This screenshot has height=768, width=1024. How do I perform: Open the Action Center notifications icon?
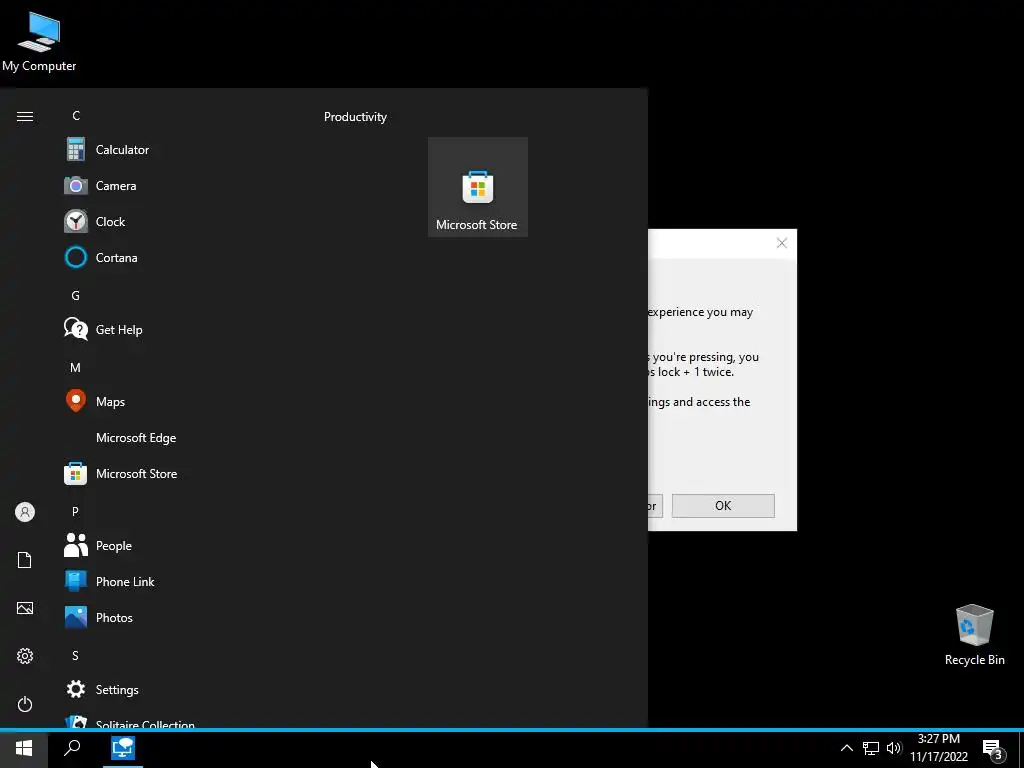click(992, 750)
